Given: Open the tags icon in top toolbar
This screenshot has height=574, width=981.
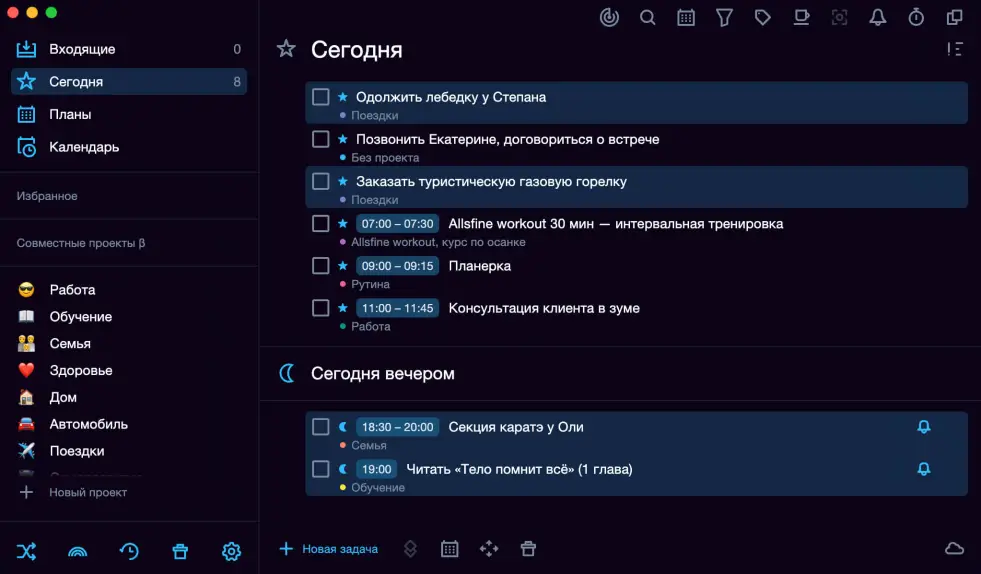Looking at the screenshot, I should click(763, 17).
